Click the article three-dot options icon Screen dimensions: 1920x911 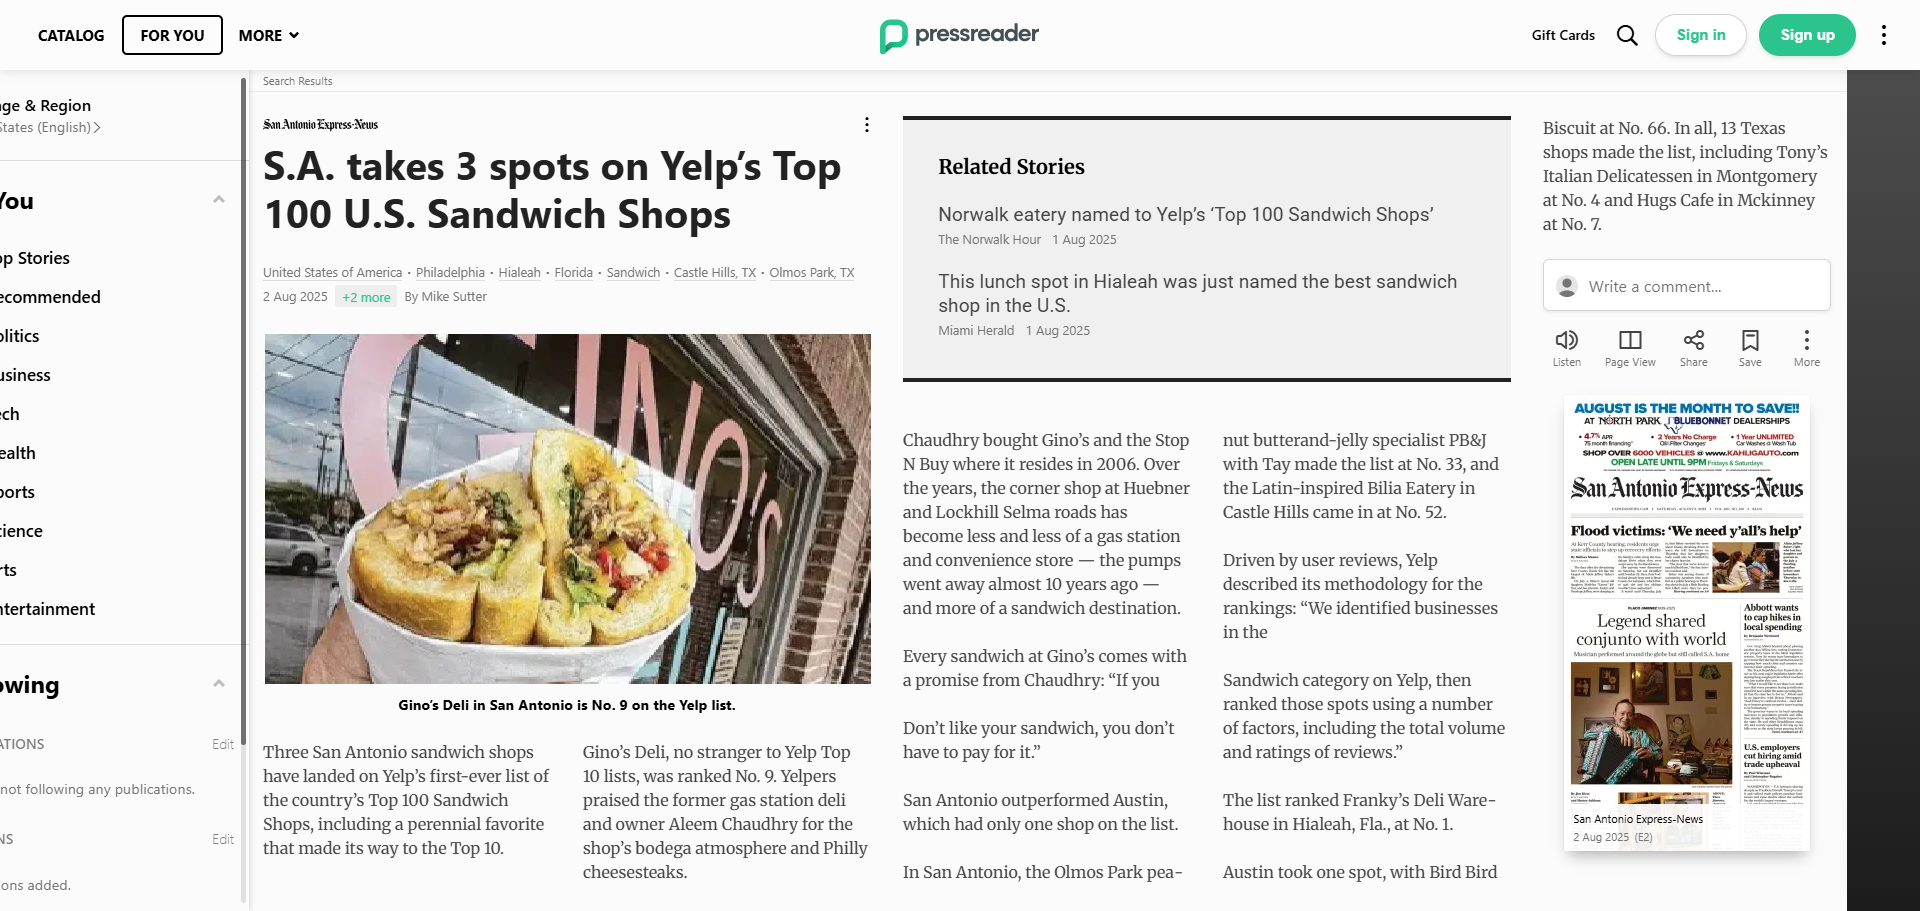[867, 125]
